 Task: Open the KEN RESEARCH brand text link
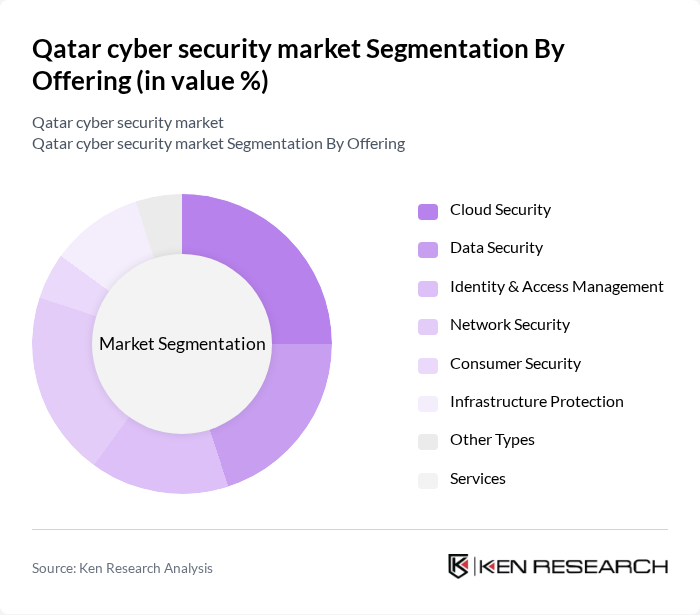coord(573,566)
